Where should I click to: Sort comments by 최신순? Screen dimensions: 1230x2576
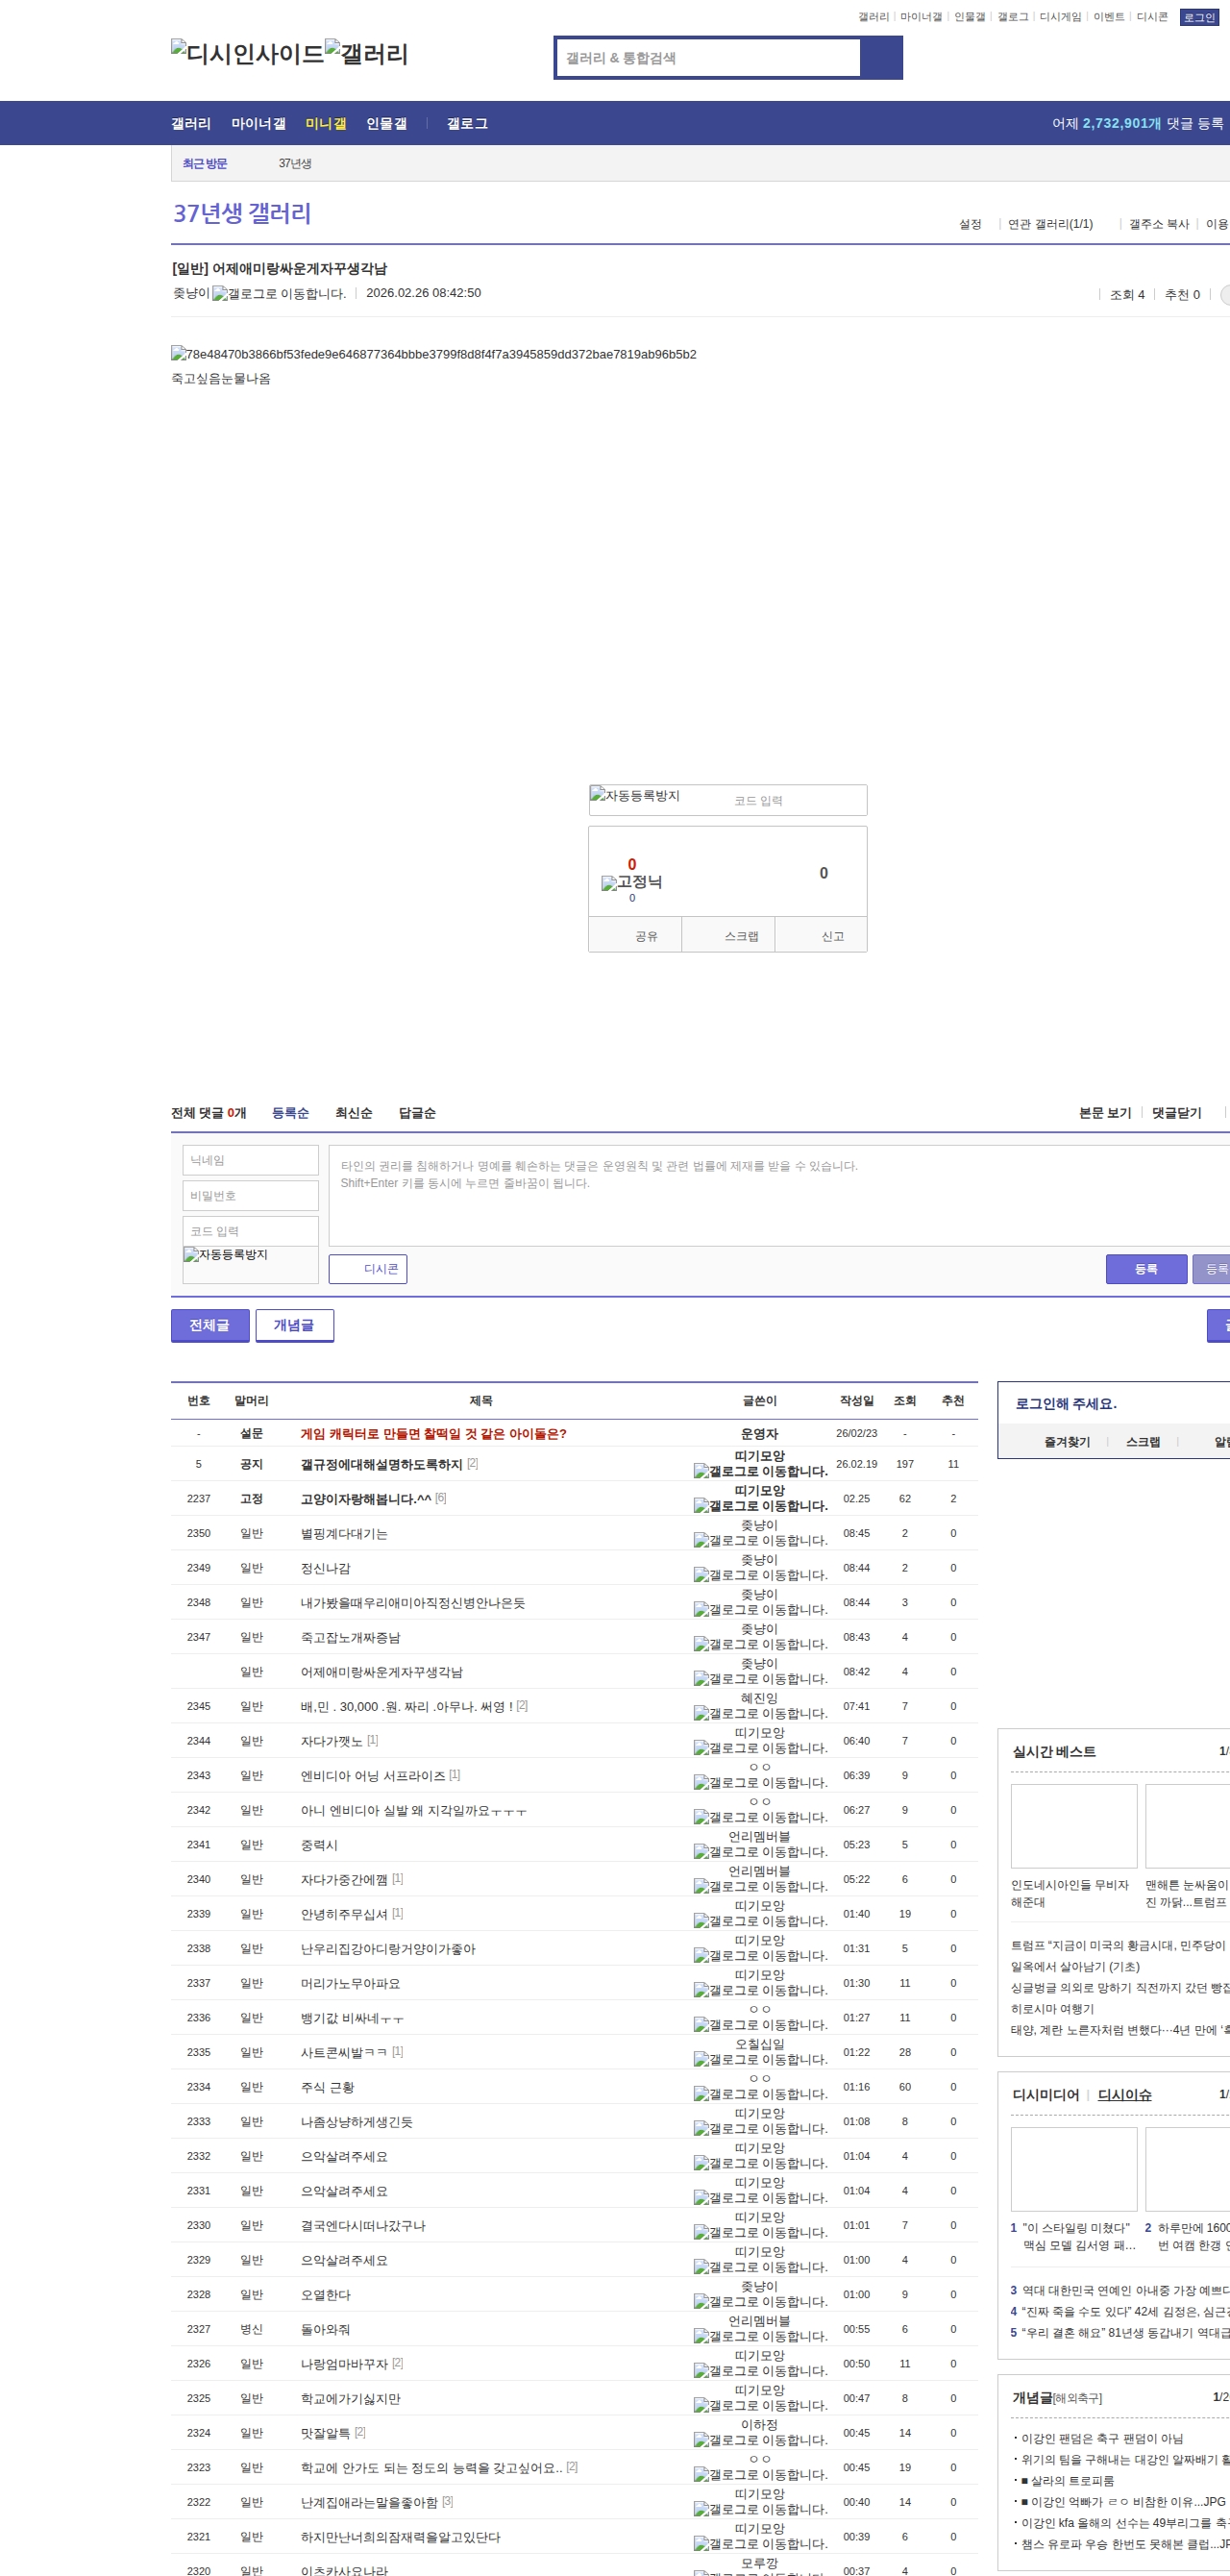(x=353, y=1113)
